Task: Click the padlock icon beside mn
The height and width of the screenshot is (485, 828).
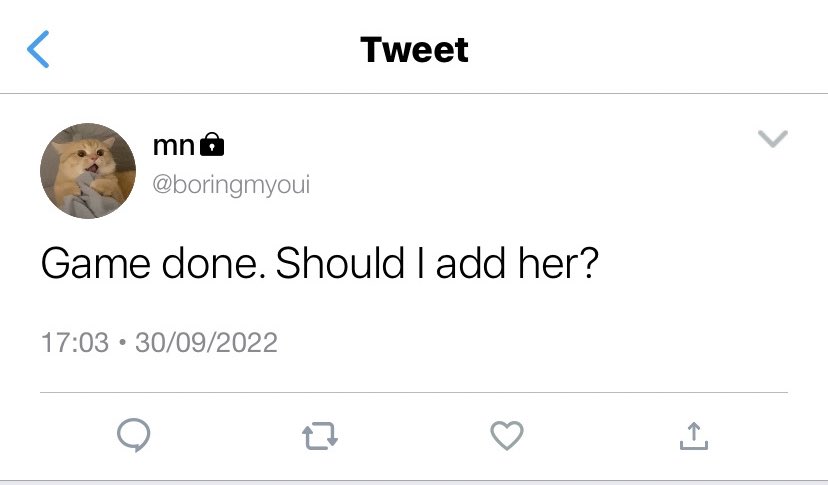Action: tap(212, 144)
